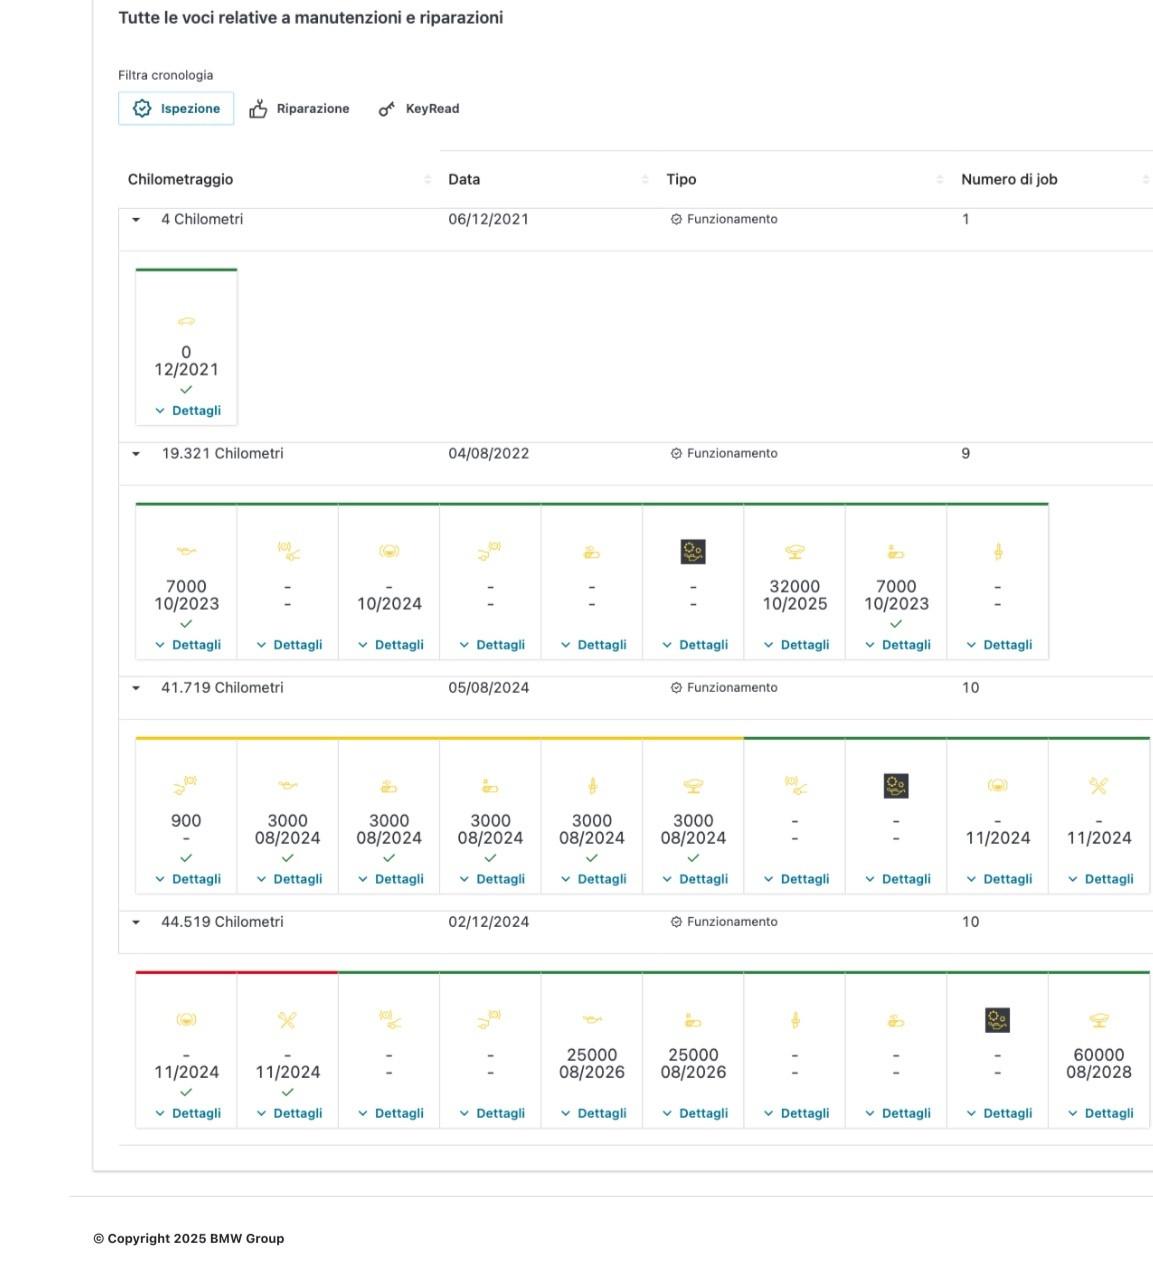Sort by the Numero di job column
The image size is (1153, 1262).
point(1009,180)
